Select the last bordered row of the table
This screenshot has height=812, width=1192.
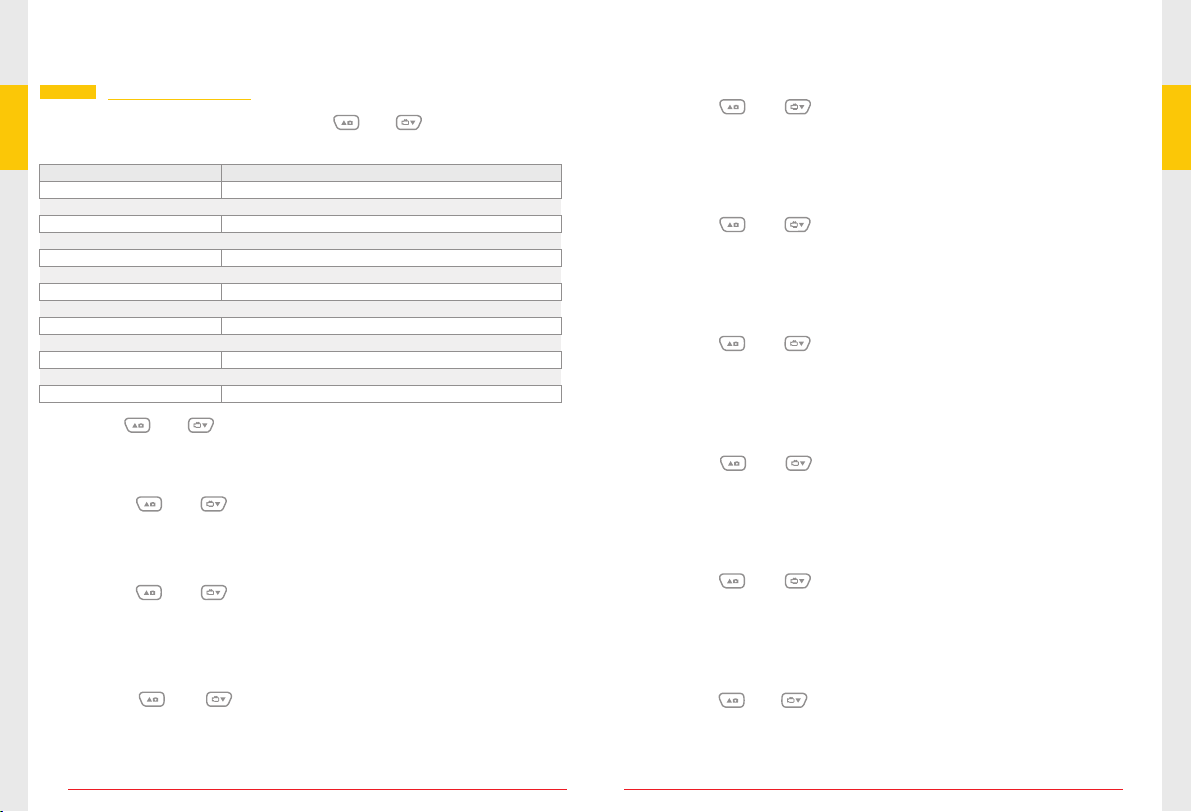(x=300, y=393)
